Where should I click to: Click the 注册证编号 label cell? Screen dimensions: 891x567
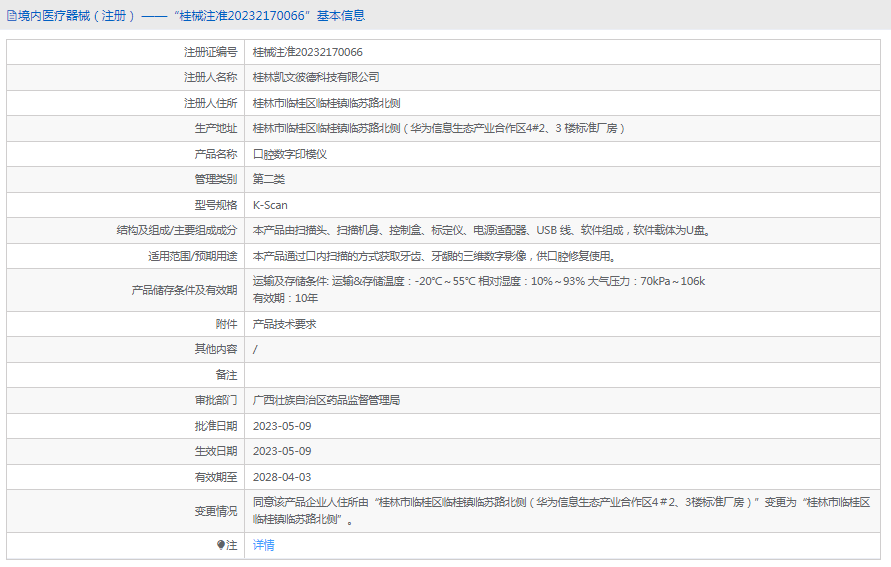click(210, 52)
